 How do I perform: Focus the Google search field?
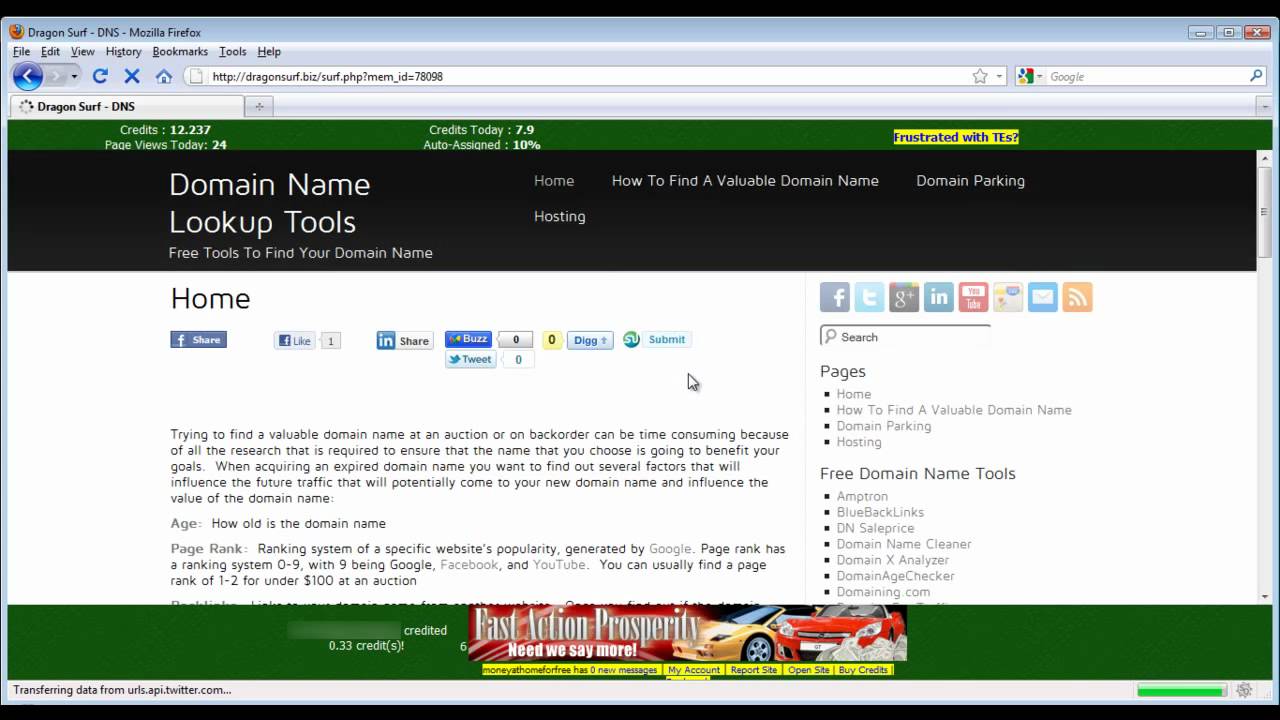click(1145, 76)
